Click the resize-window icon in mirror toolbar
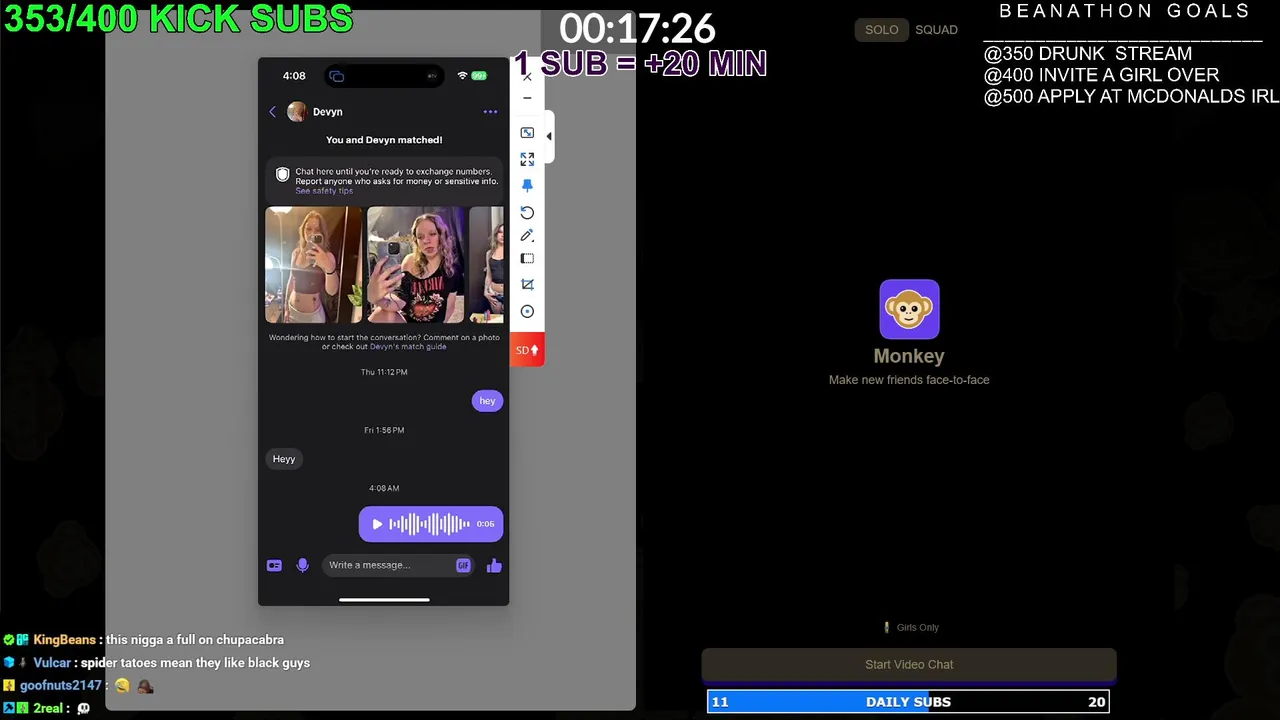 tap(527, 133)
